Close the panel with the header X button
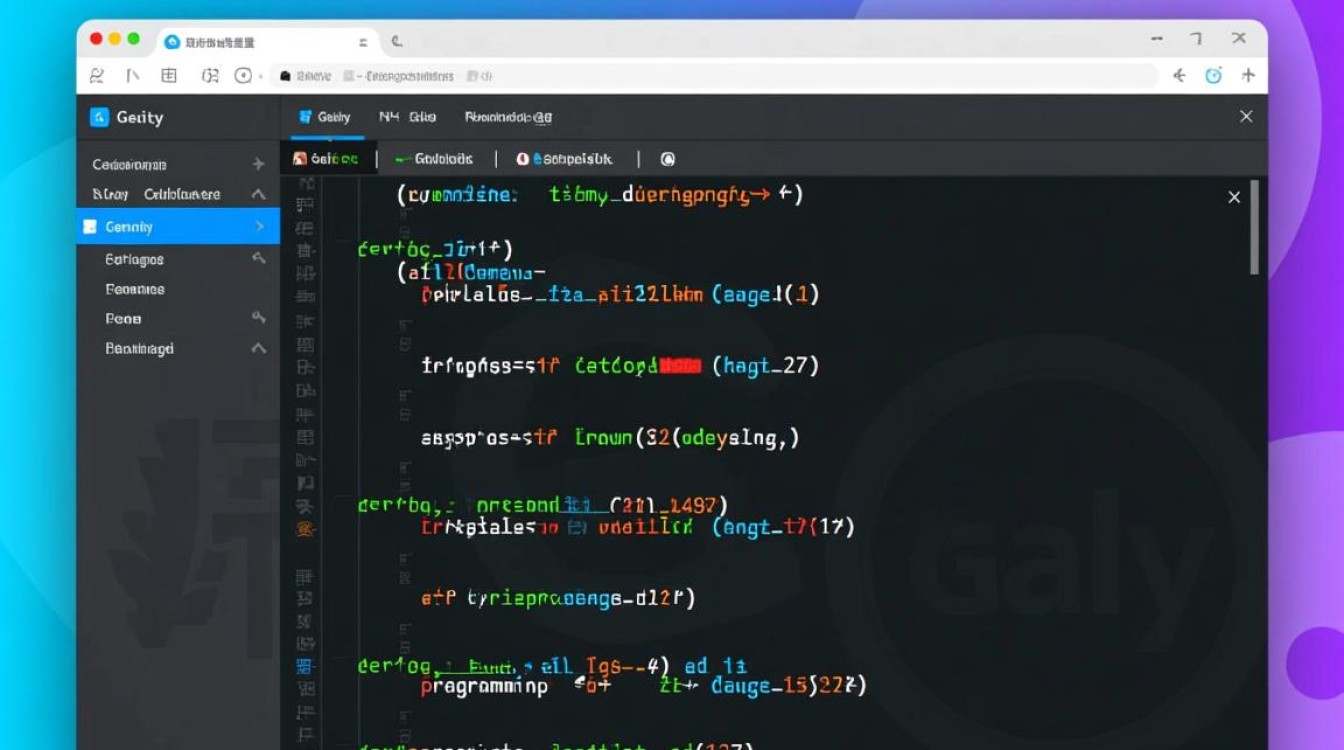 (1246, 117)
